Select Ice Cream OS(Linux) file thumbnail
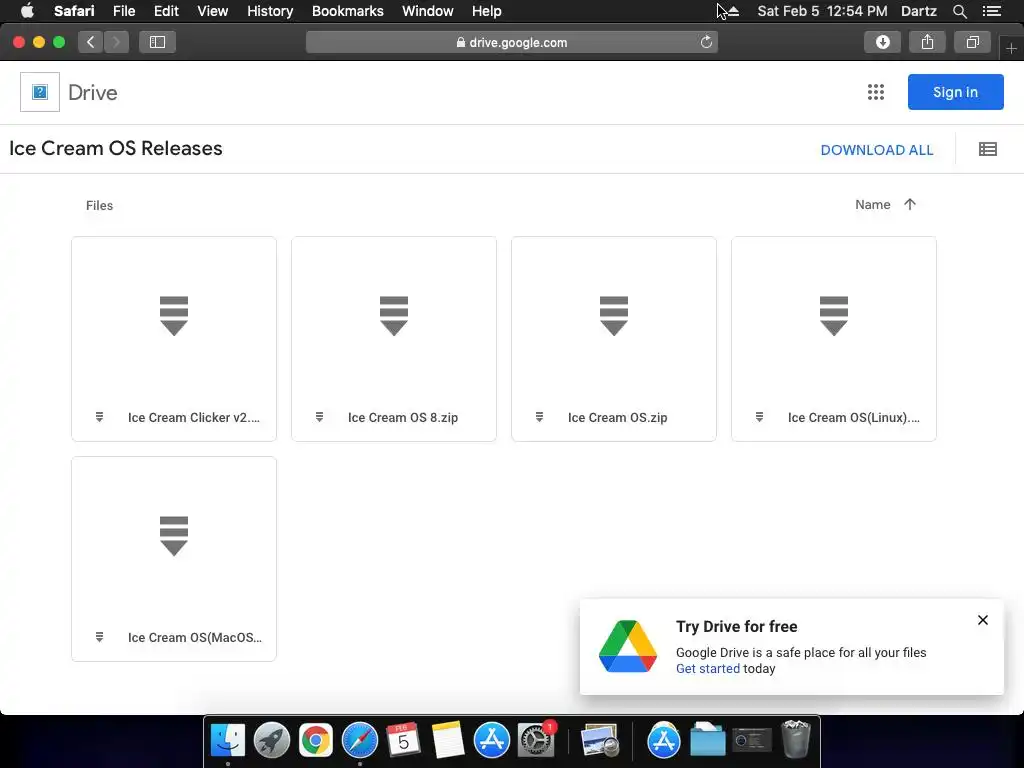1024x768 pixels. (x=834, y=316)
